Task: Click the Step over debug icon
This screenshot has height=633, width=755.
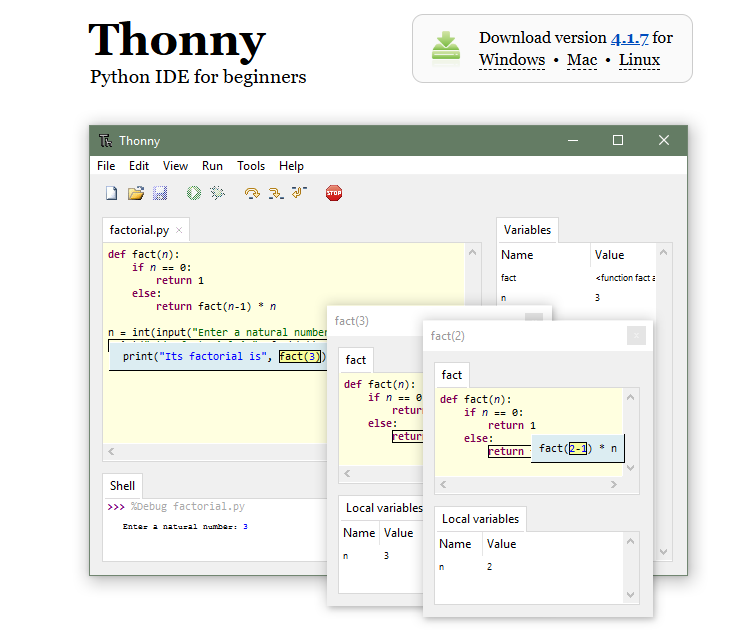Action: [x=252, y=193]
